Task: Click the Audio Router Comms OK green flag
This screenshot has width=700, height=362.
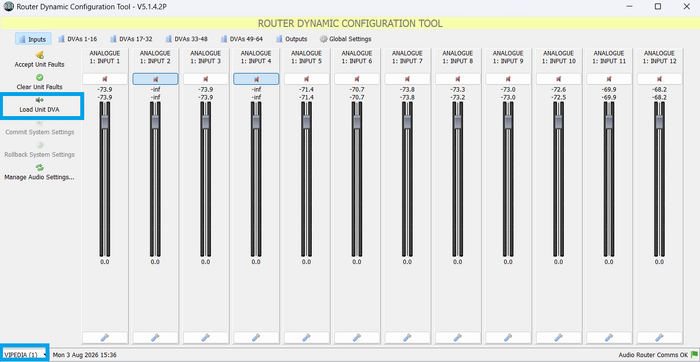Action: pyautogui.click(x=694, y=355)
